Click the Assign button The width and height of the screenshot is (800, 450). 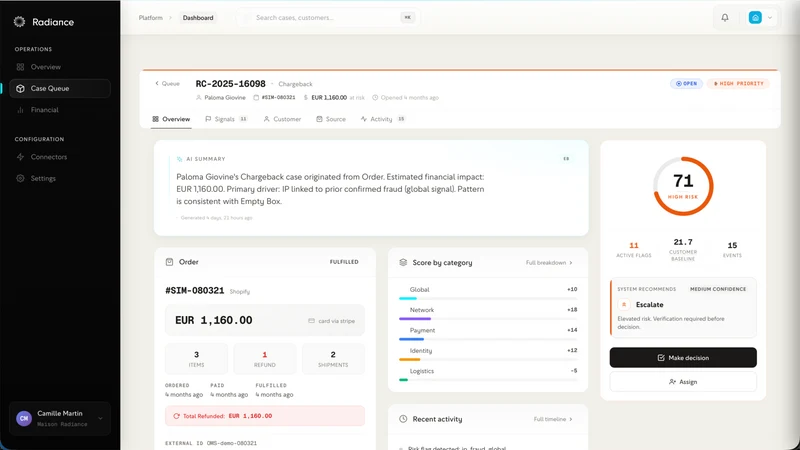coord(683,382)
